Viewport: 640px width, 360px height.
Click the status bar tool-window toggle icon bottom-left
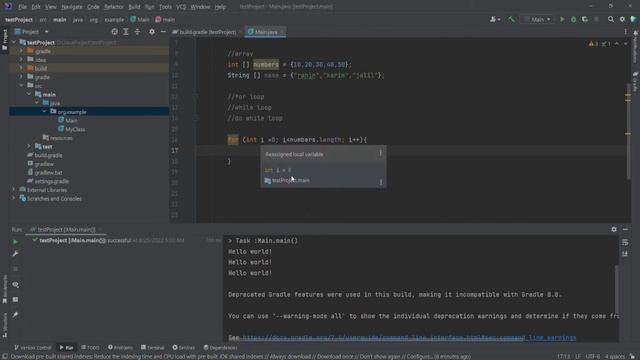pos(4,356)
